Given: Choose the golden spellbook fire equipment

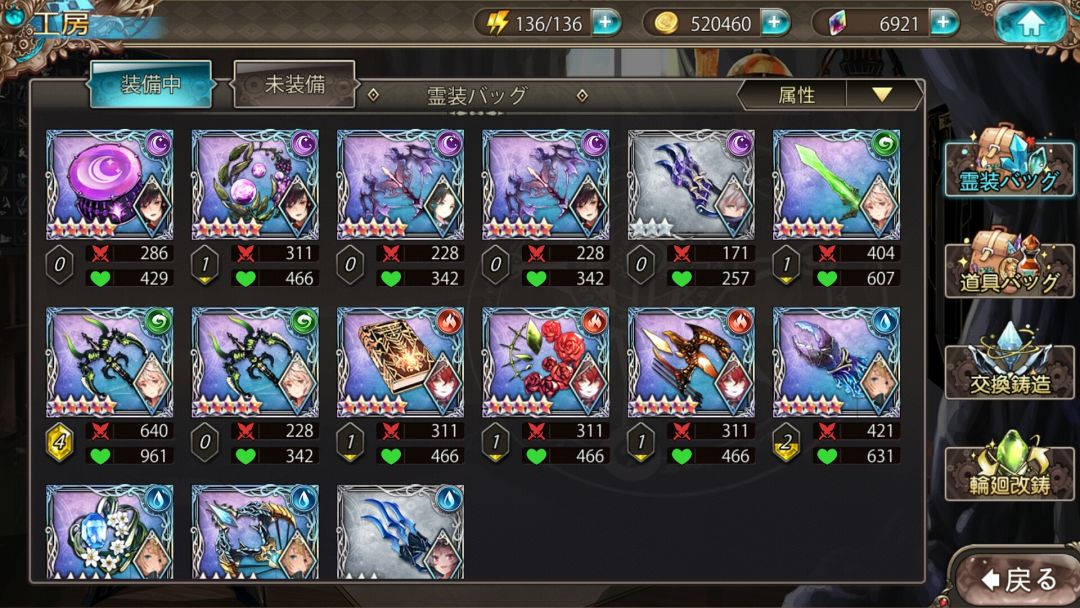Looking at the screenshot, I should (x=400, y=362).
